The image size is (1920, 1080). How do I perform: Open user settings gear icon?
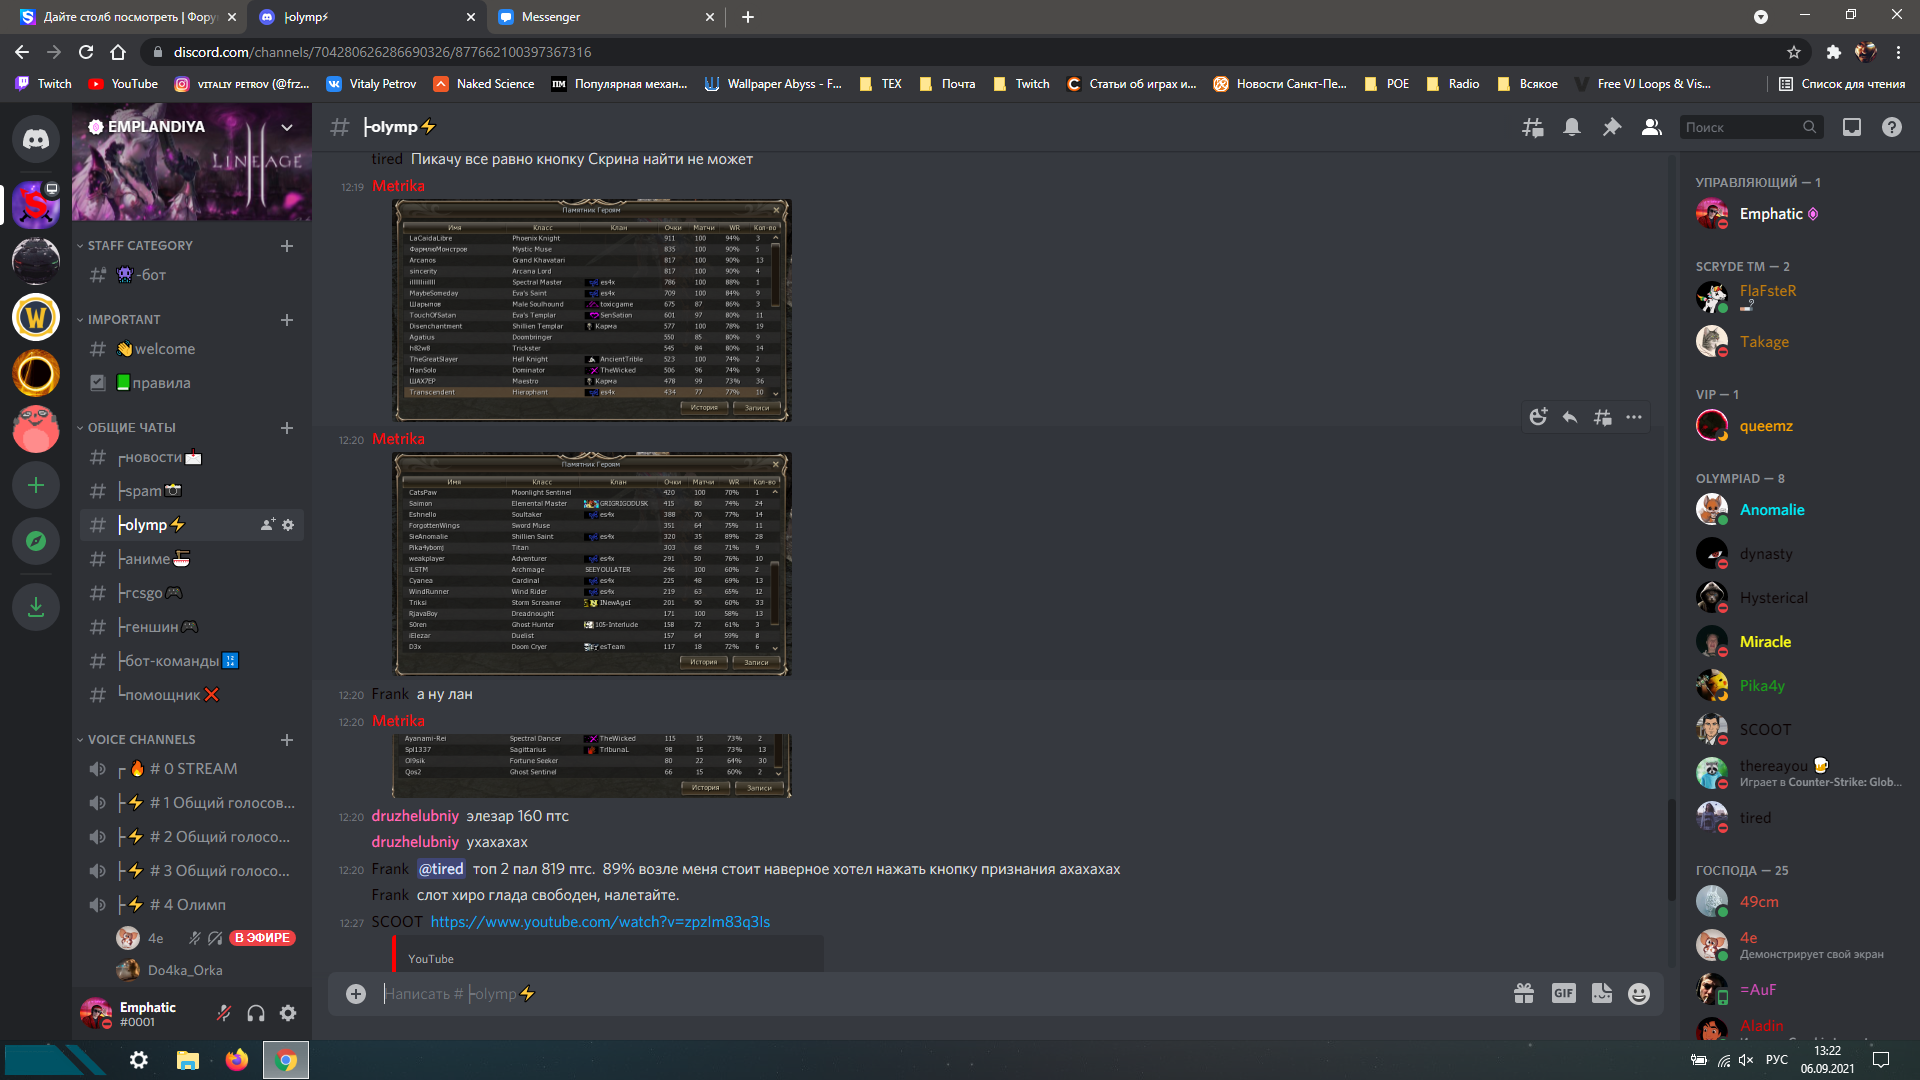(x=288, y=1013)
